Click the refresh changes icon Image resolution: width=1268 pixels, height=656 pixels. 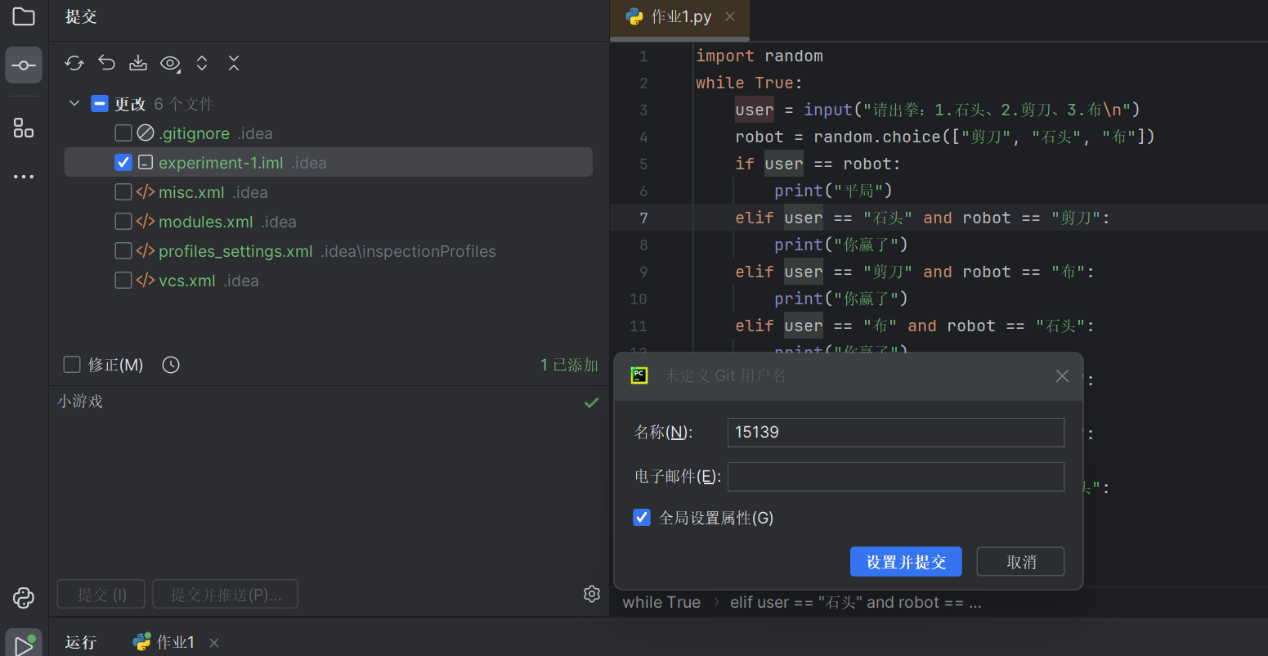pos(74,63)
